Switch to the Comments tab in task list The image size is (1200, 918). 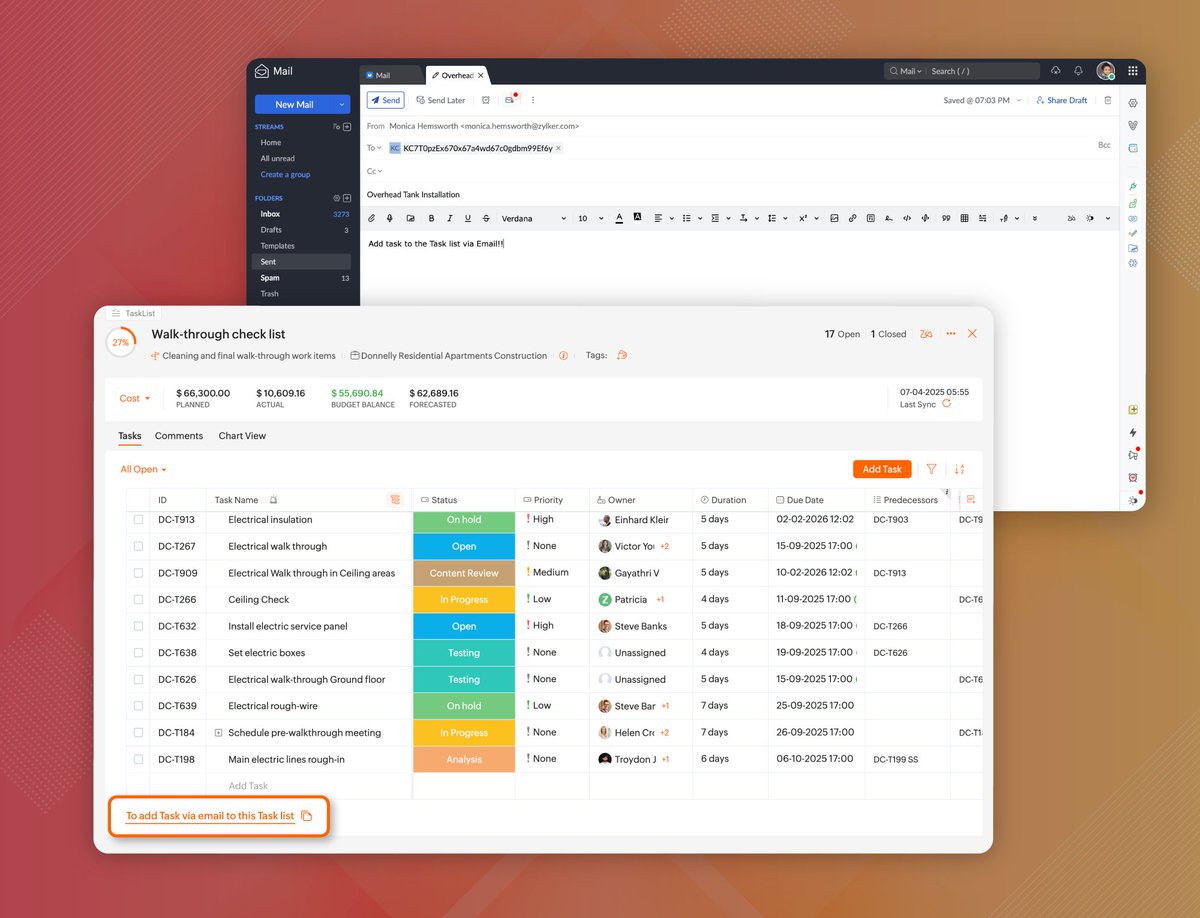pyautogui.click(x=179, y=436)
